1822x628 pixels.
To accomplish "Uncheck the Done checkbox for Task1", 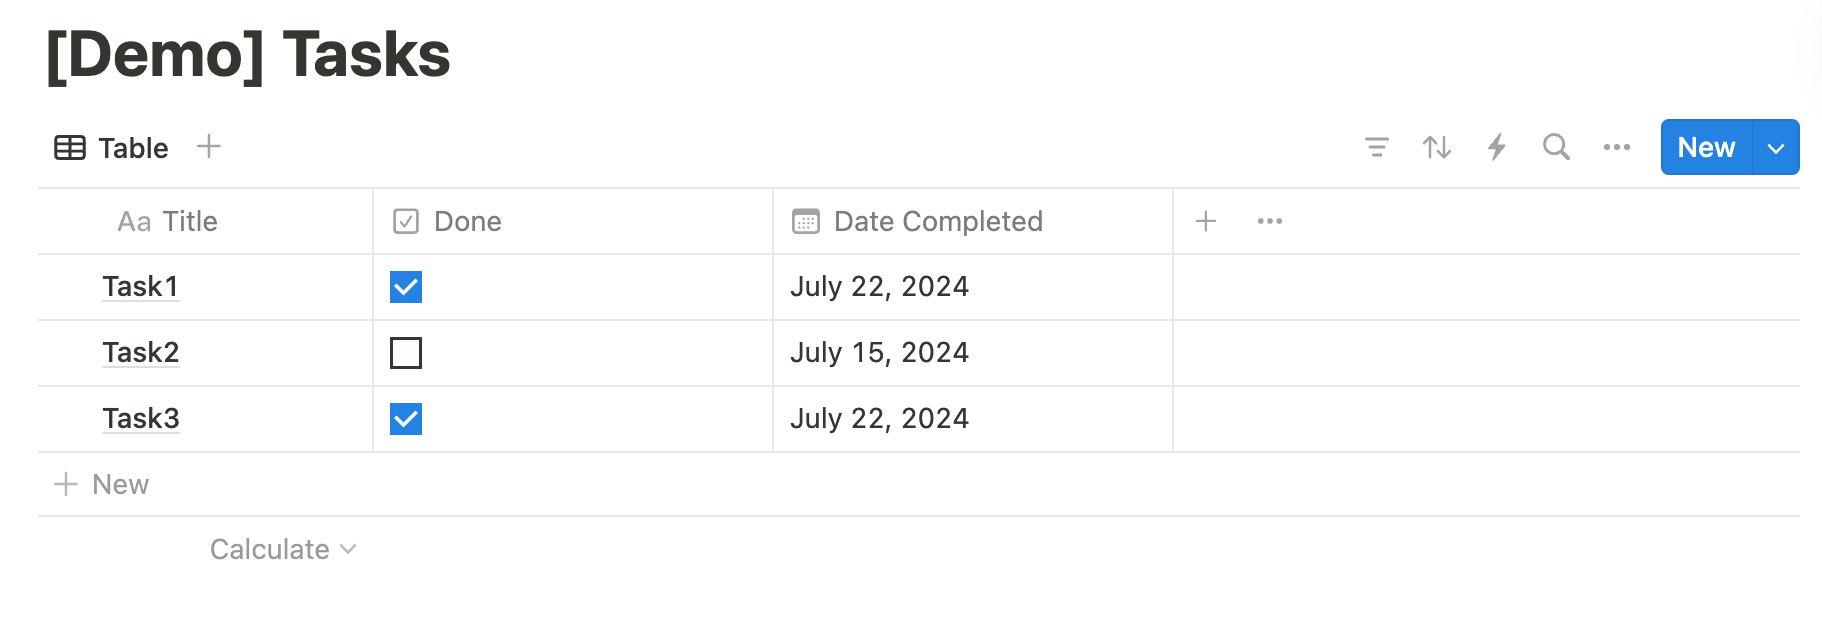I will (406, 287).
